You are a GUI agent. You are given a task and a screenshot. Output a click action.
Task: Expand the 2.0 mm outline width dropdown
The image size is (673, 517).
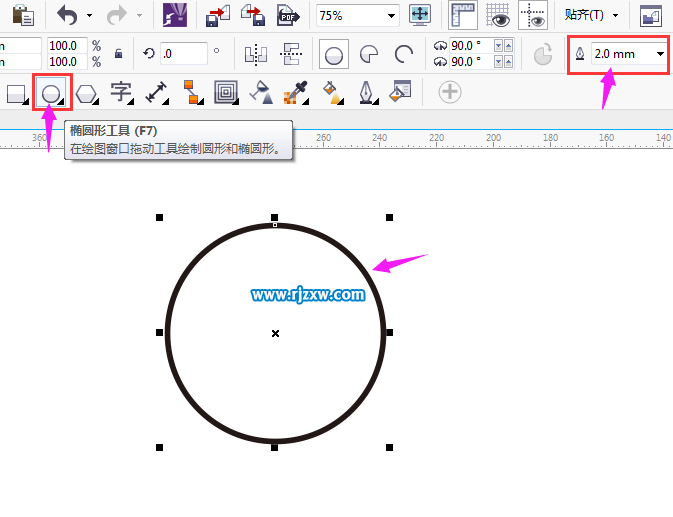tap(660, 53)
